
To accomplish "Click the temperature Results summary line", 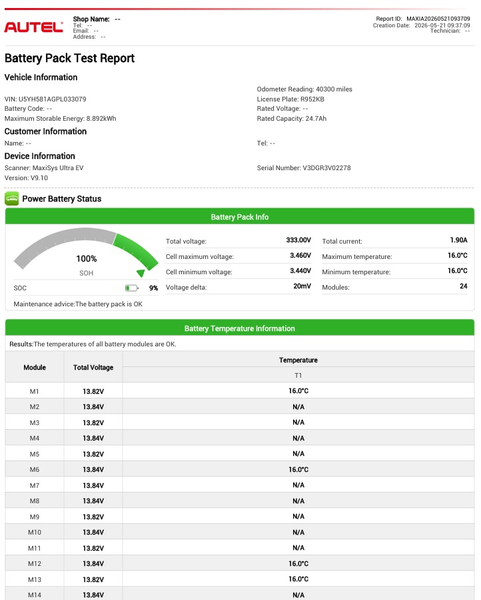I will tap(93, 344).
